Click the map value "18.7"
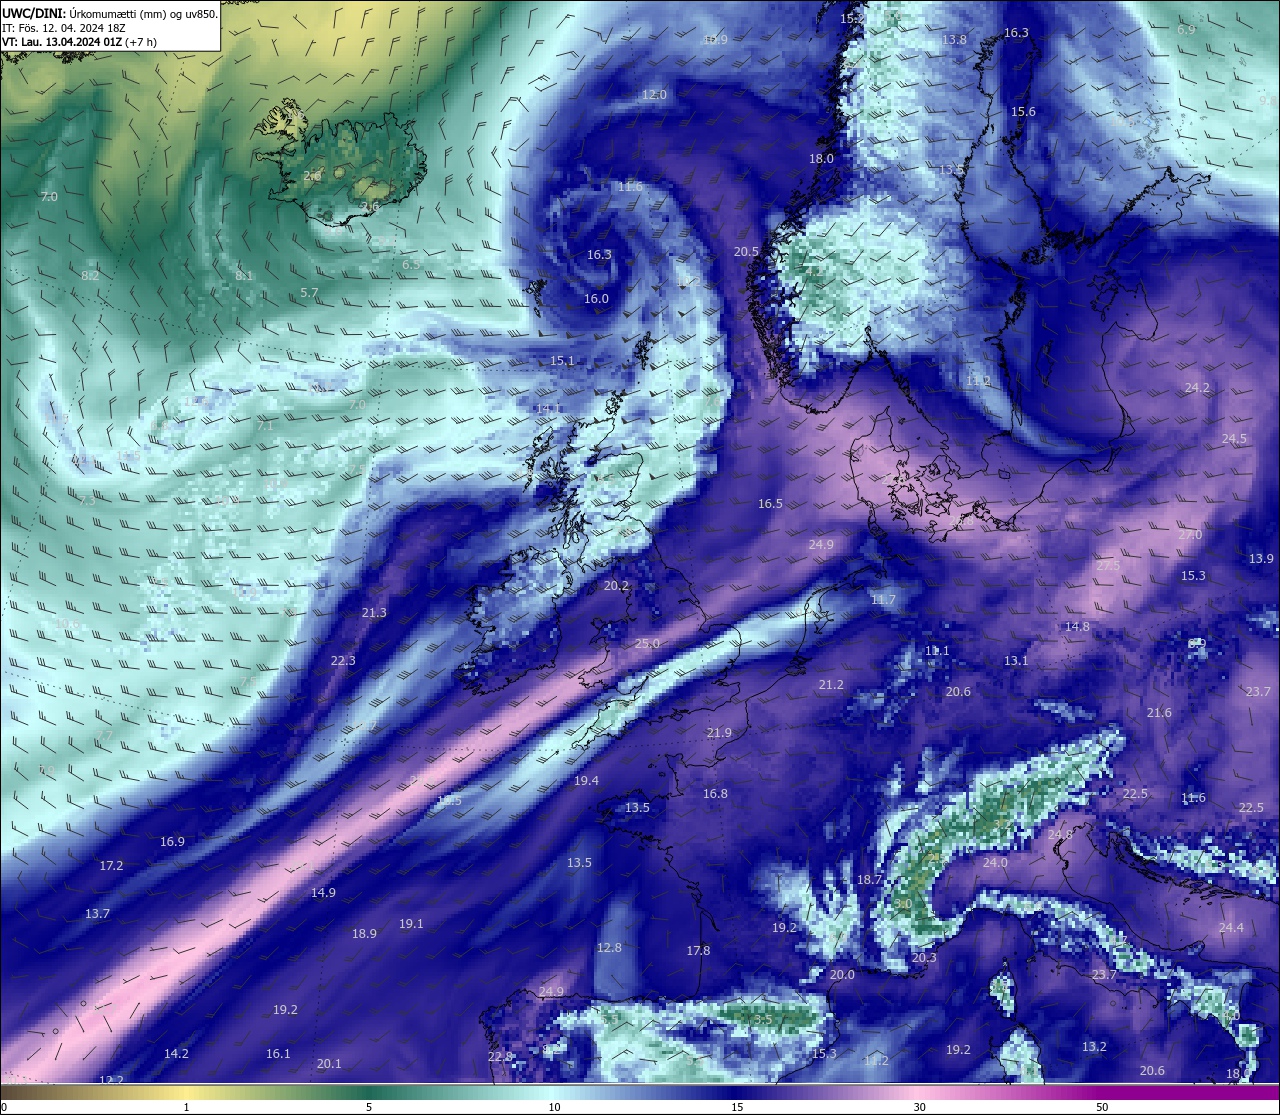 [x=869, y=880]
